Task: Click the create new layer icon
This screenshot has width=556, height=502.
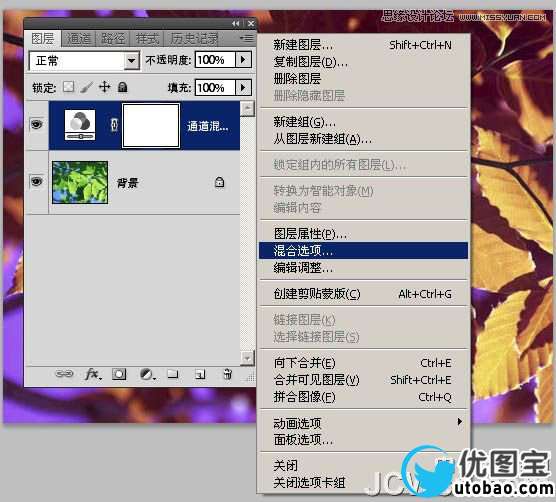Action: pyautogui.click(x=200, y=374)
